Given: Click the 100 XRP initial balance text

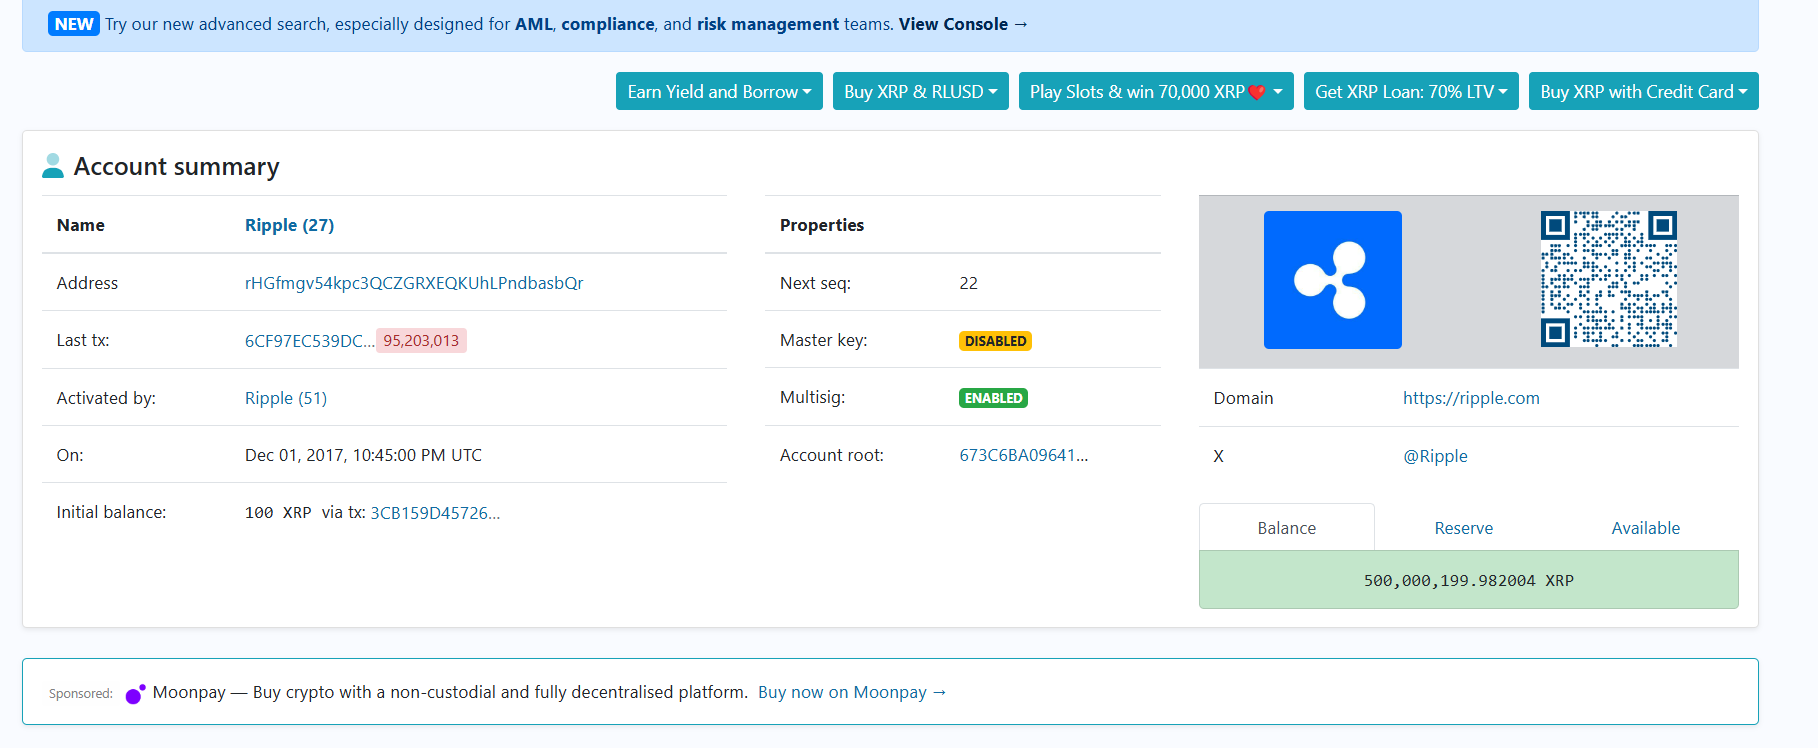Looking at the screenshot, I should (278, 513).
